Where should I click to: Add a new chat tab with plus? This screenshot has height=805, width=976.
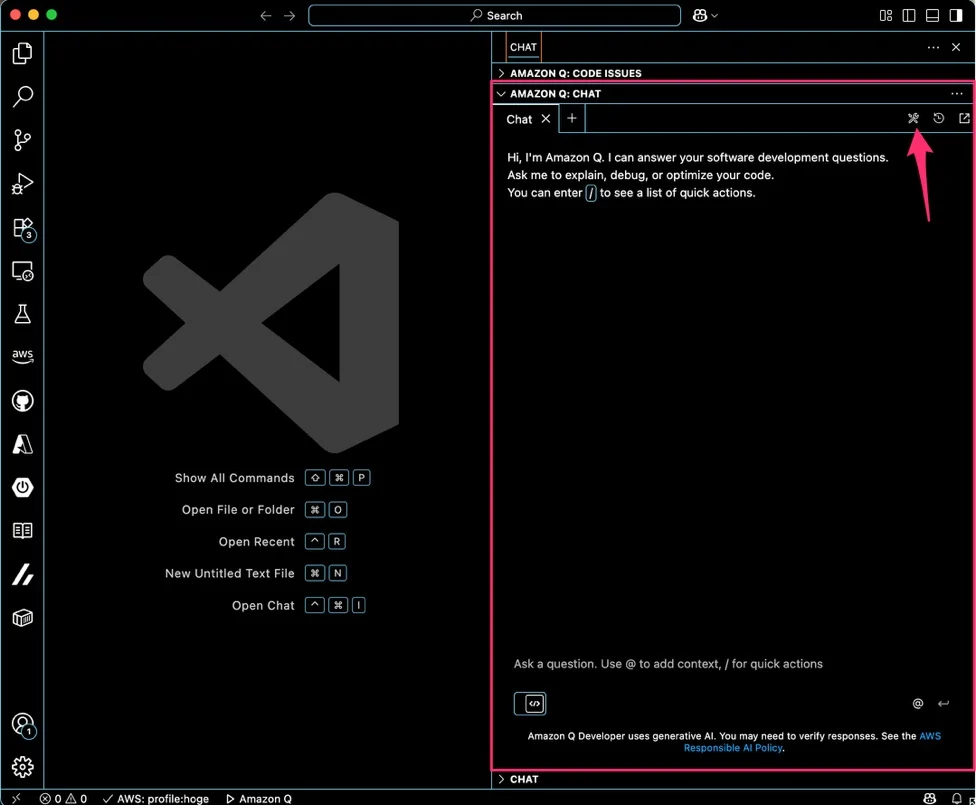pyautogui.click(x=572, y=118)
